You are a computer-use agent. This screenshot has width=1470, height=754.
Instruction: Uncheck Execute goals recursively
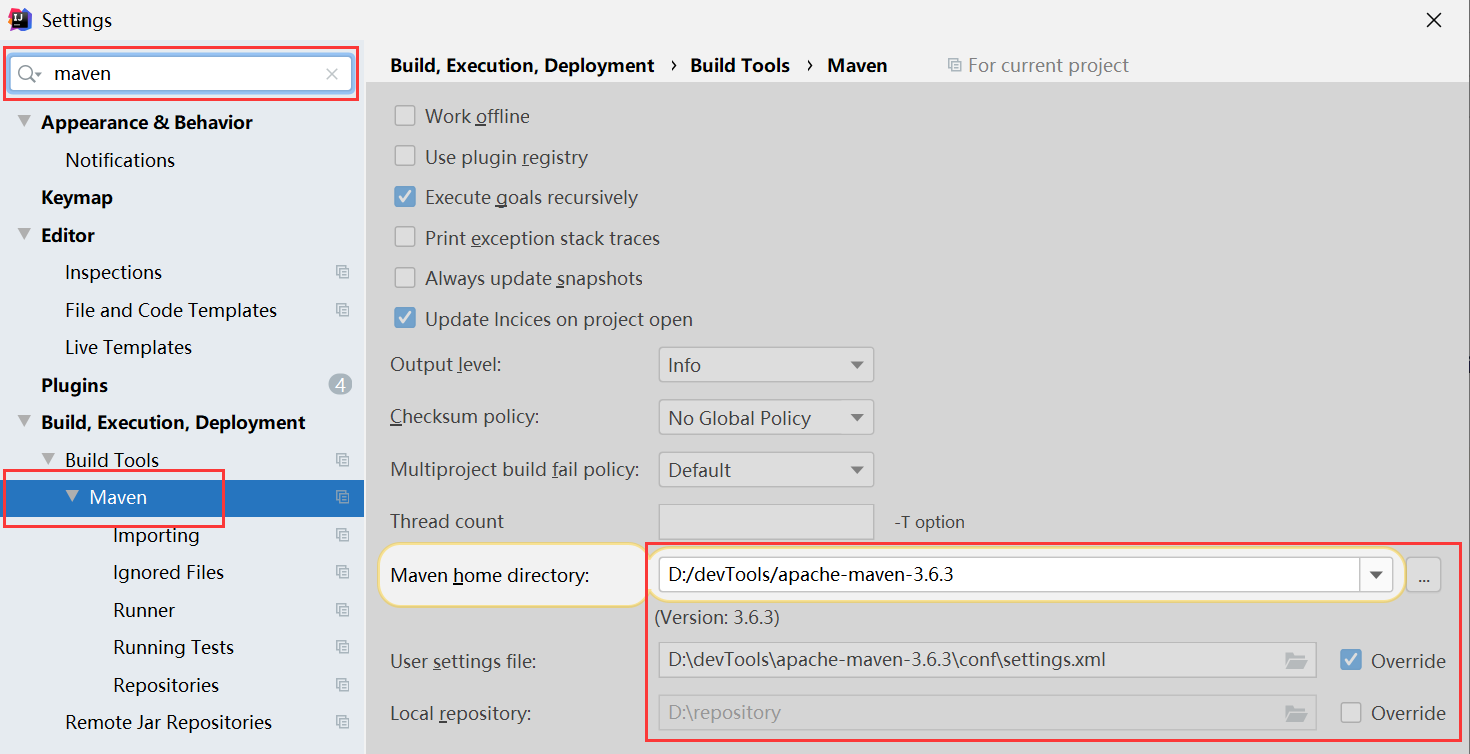[x=405, y=197]
